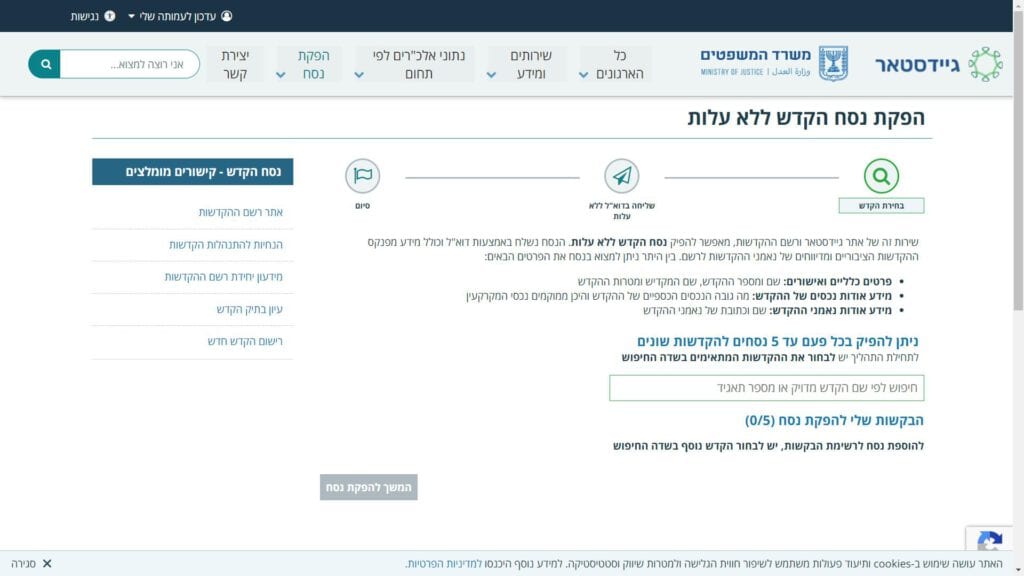Click the endowment name search field

click(766, 388)
